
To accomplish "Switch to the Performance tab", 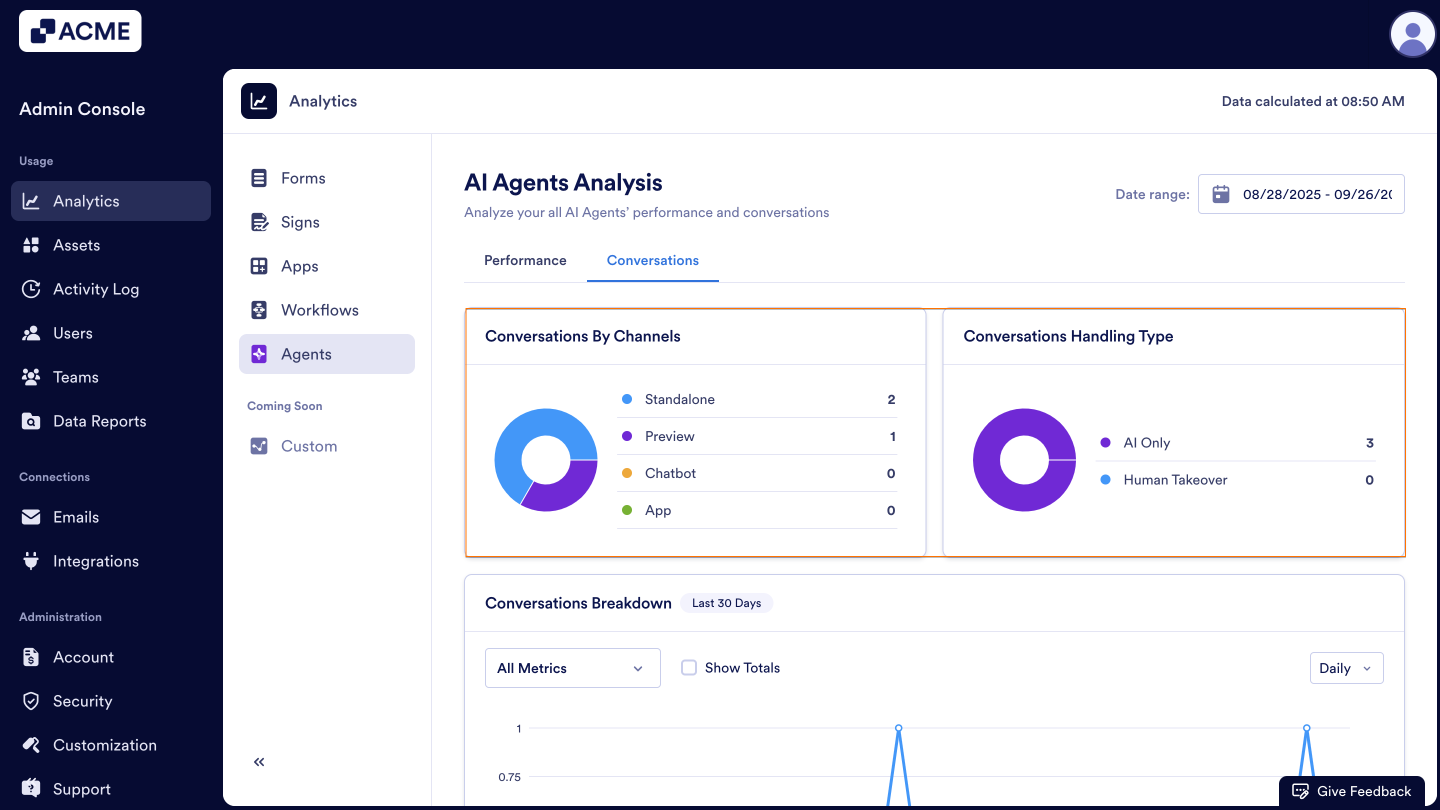I will pyautogui.click(x=524, y=260).
